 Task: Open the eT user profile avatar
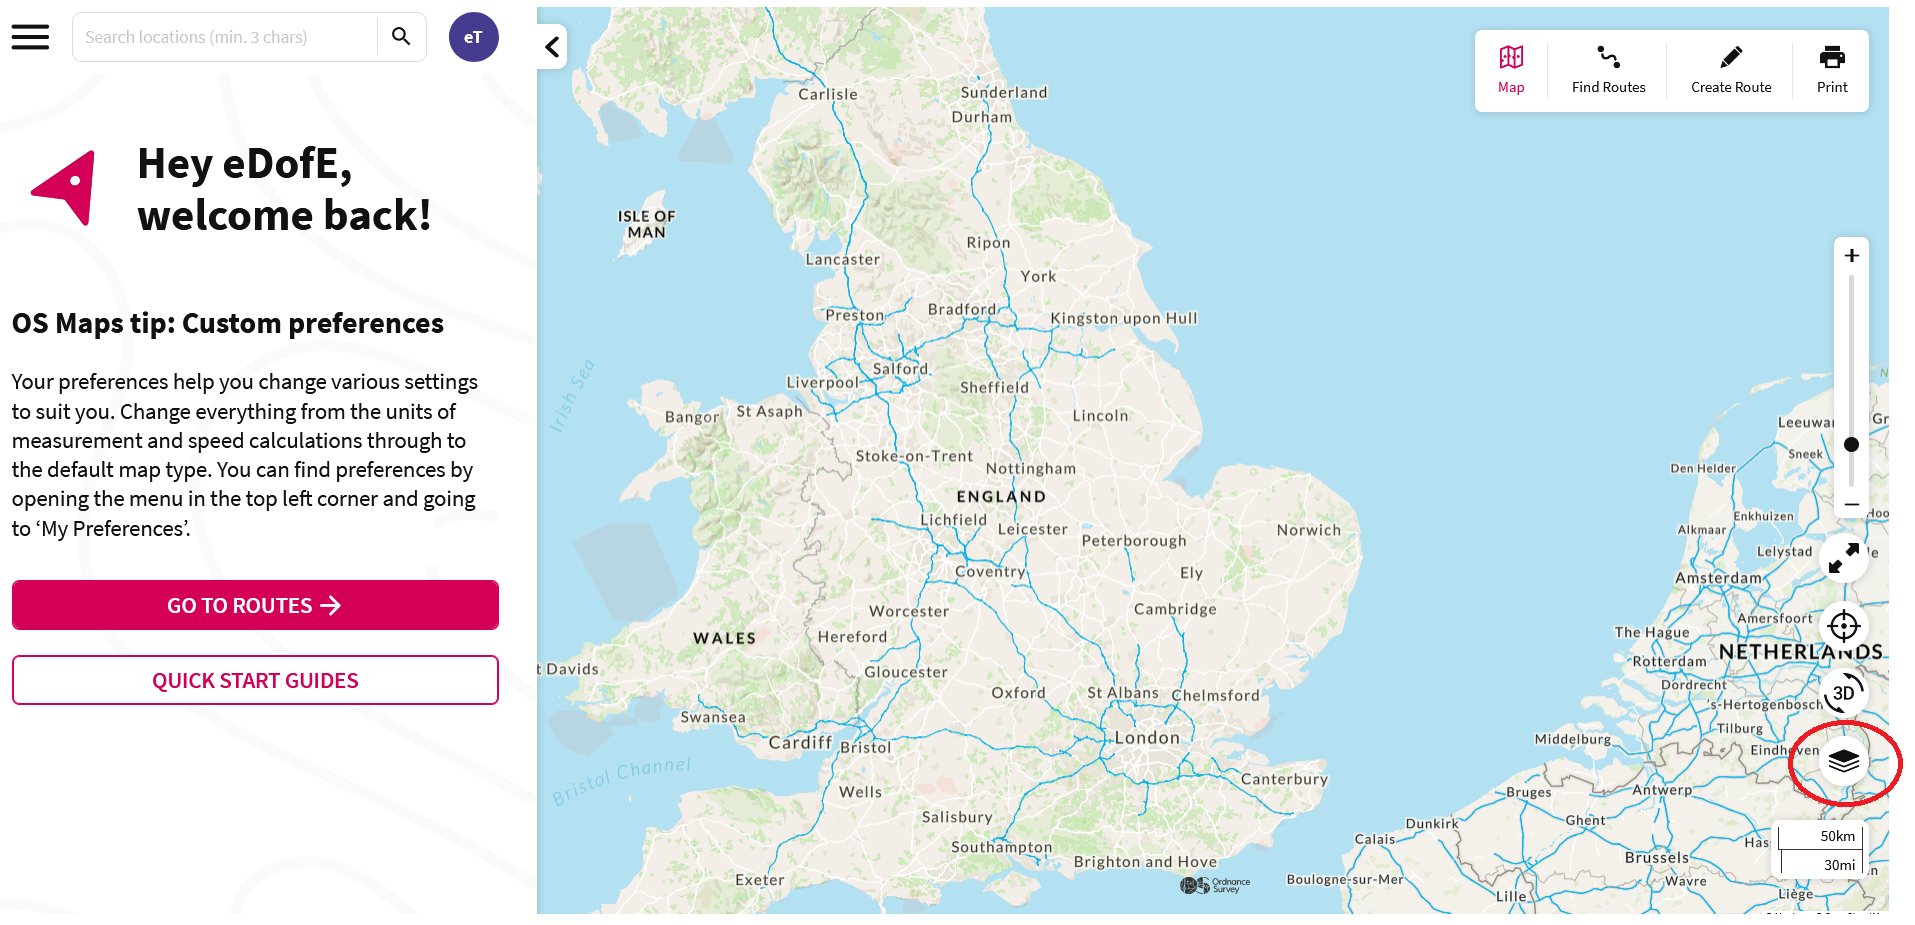[473, 37]
